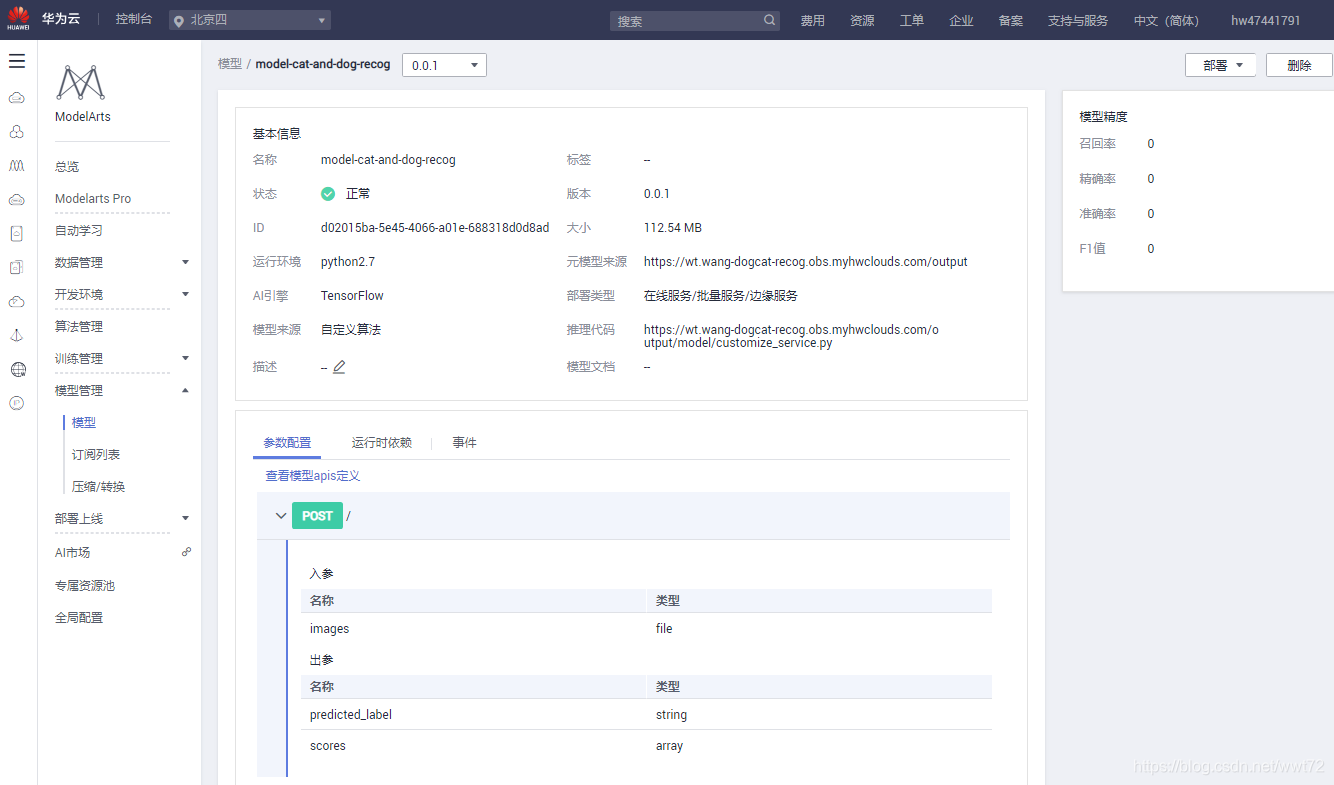
Task: Open 企业 in the top menu
Action: (961, 20)
